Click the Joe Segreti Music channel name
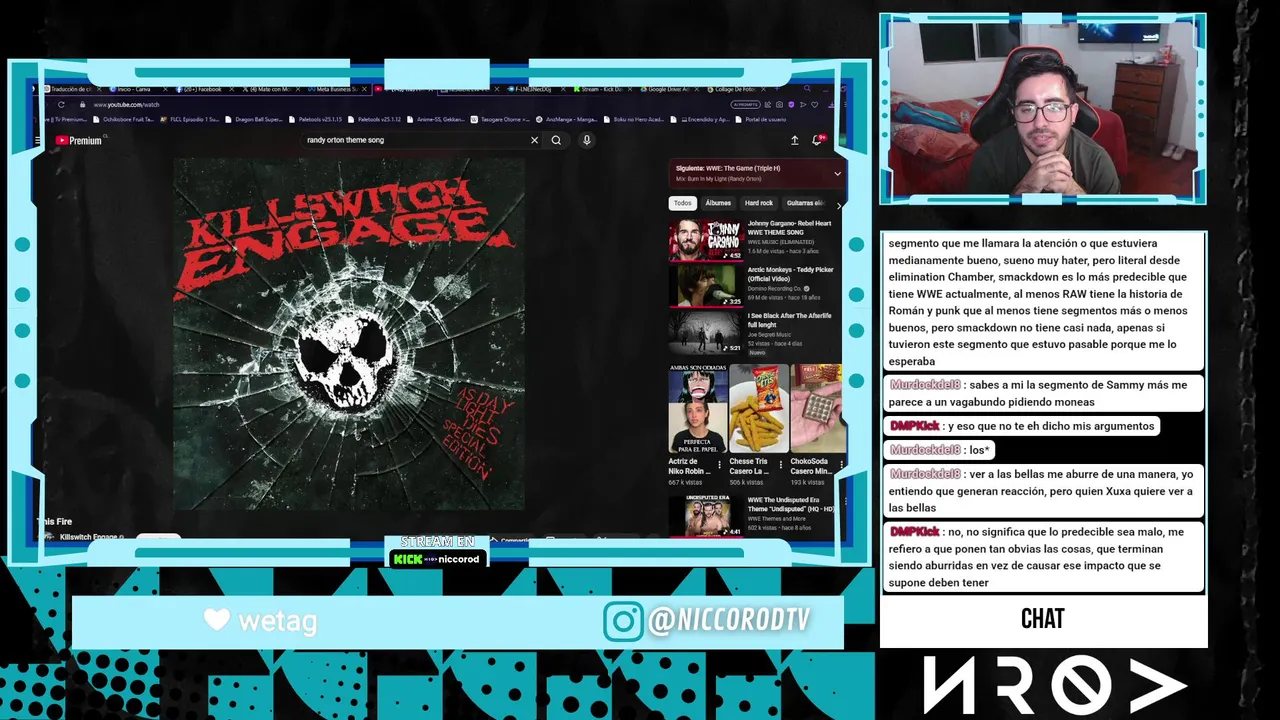The image size is (1280, 720). point(769,335)
